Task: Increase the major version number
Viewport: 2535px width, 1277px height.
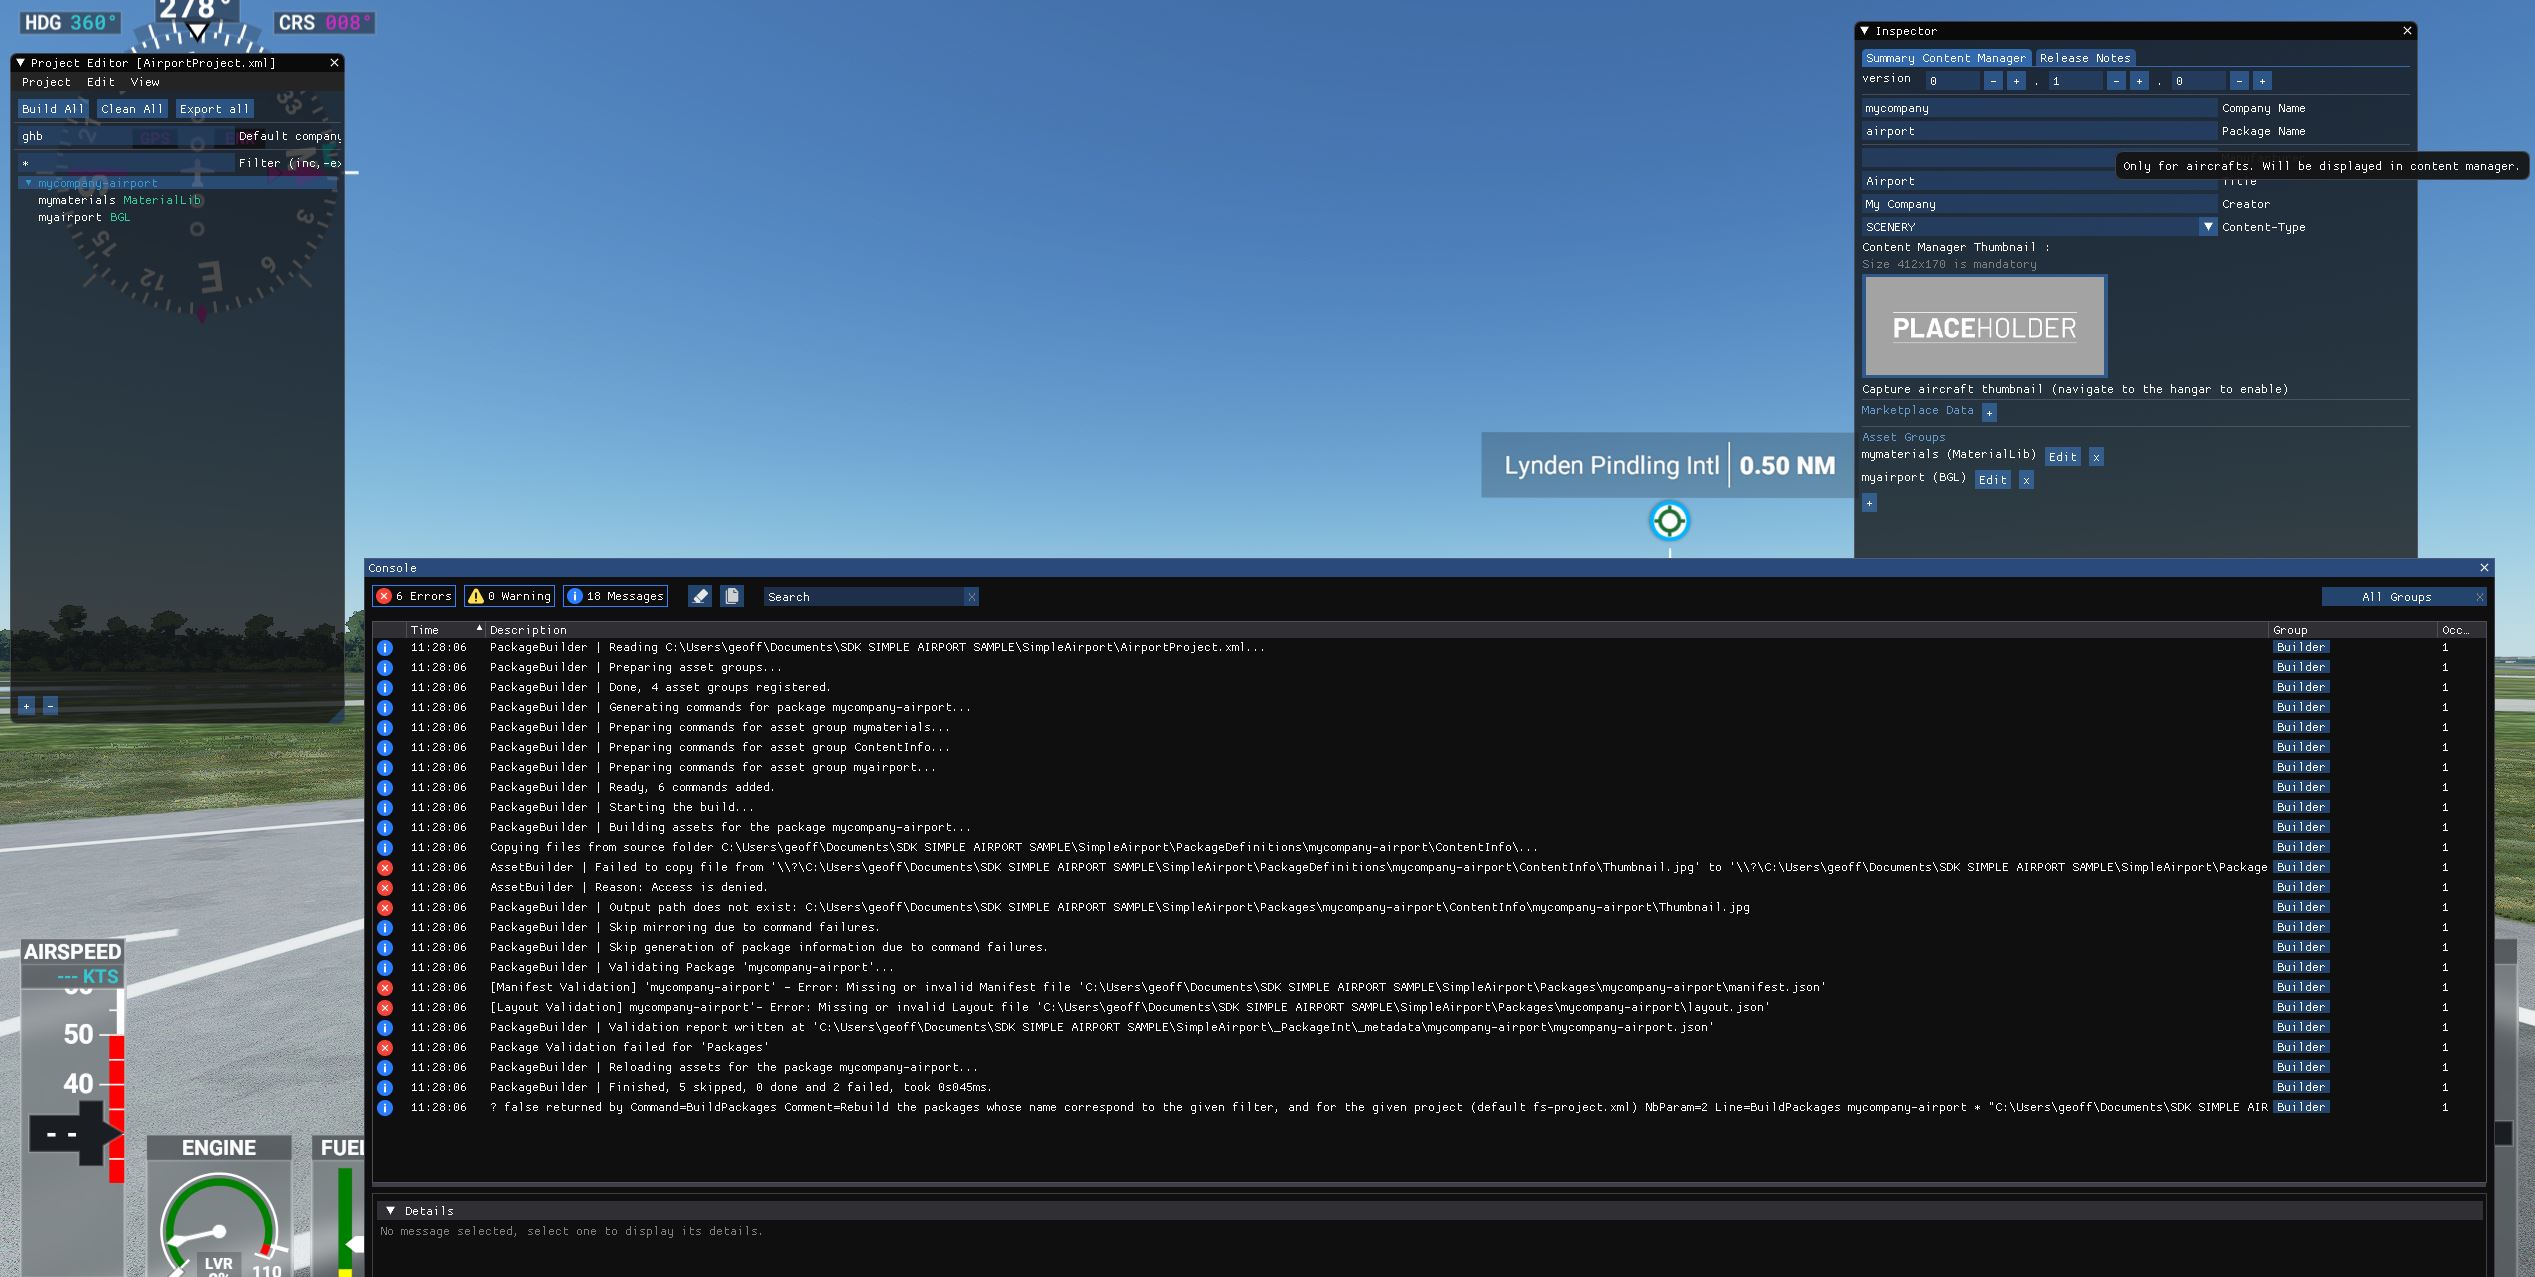Action: (2016, 81)
